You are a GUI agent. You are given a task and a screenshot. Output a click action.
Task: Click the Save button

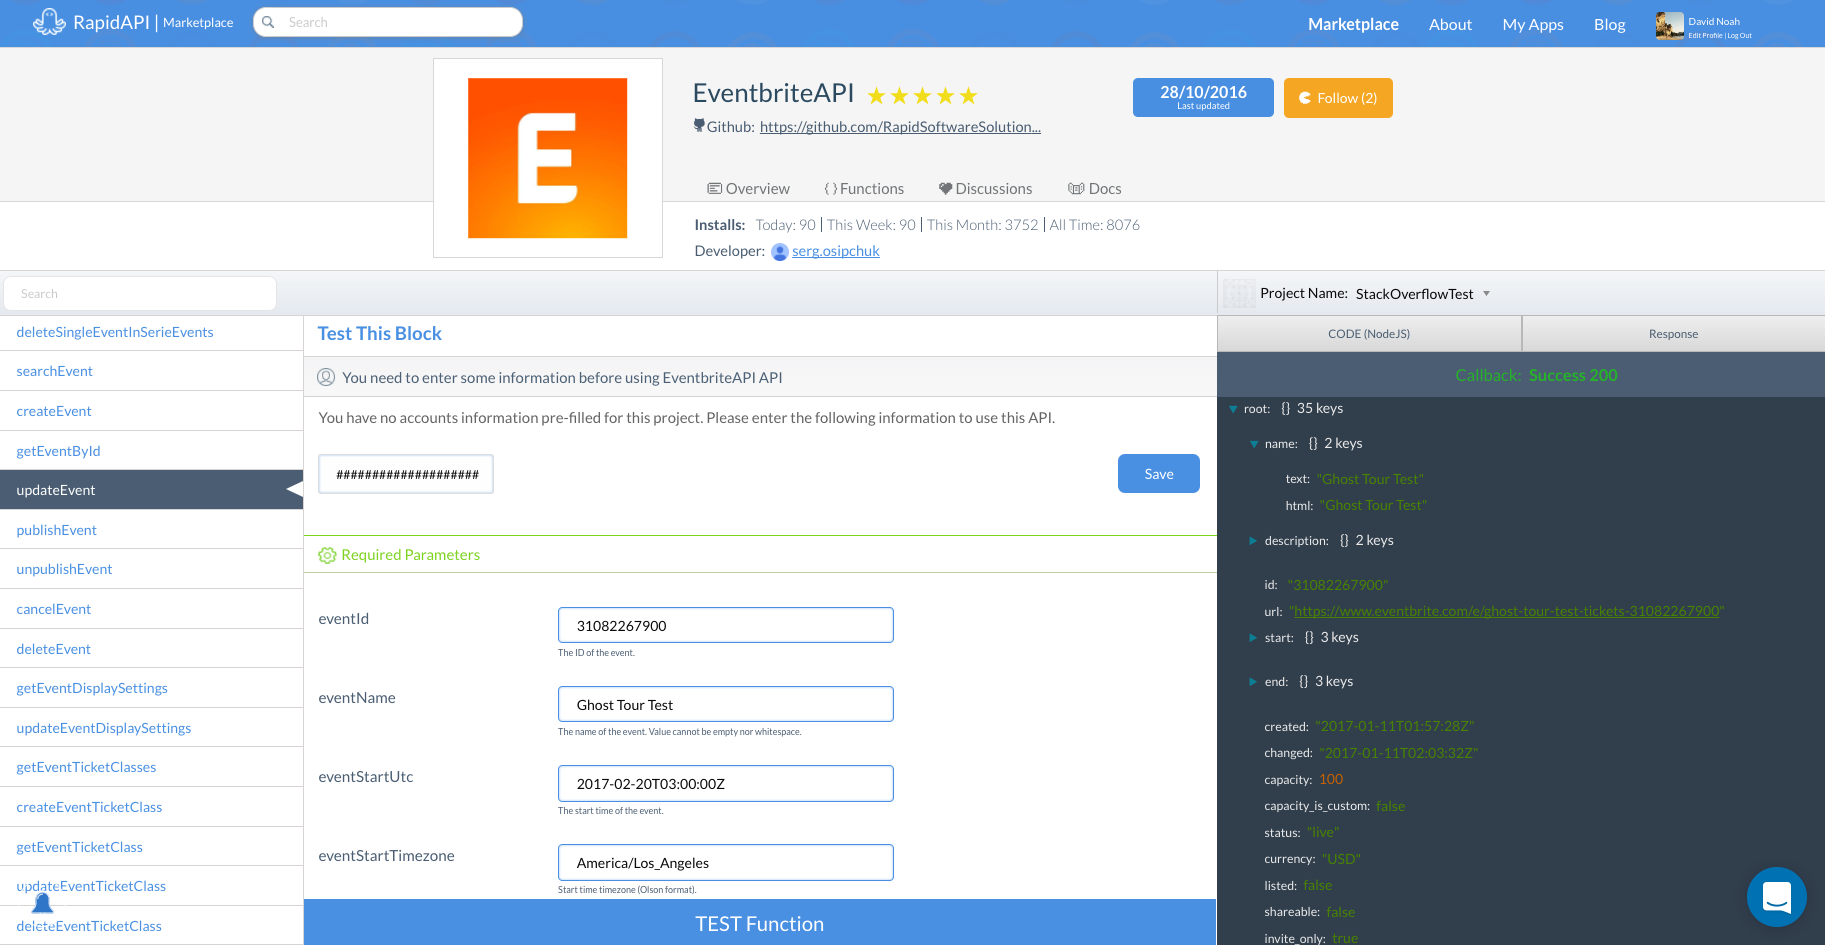coord(1159,474)
